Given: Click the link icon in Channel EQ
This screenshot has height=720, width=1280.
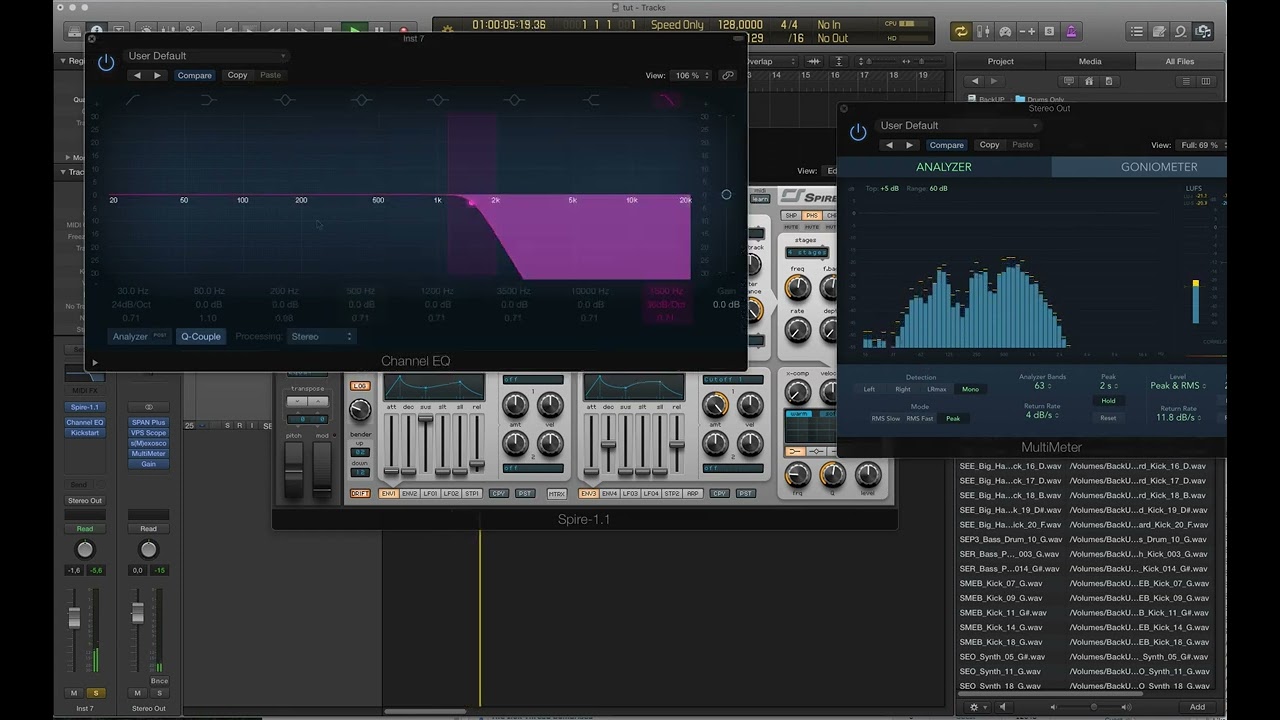Looking at the screenshot, I should [x=728, y=75].
